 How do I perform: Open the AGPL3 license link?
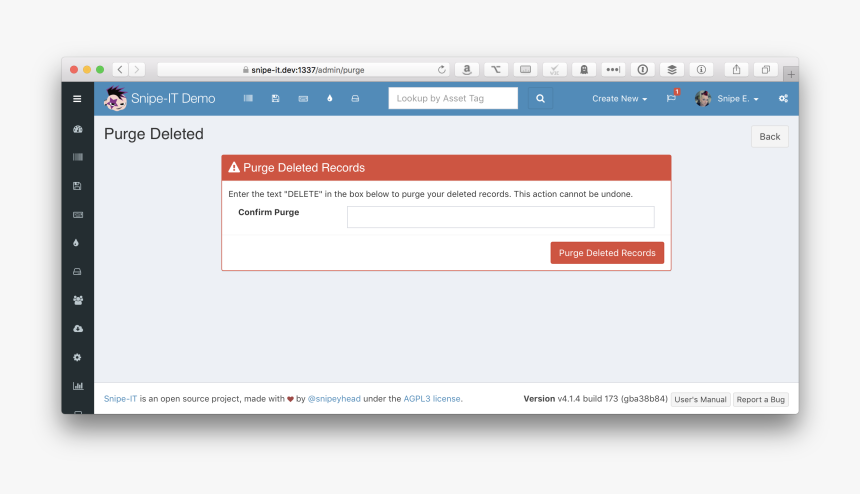tap(432, 399)
